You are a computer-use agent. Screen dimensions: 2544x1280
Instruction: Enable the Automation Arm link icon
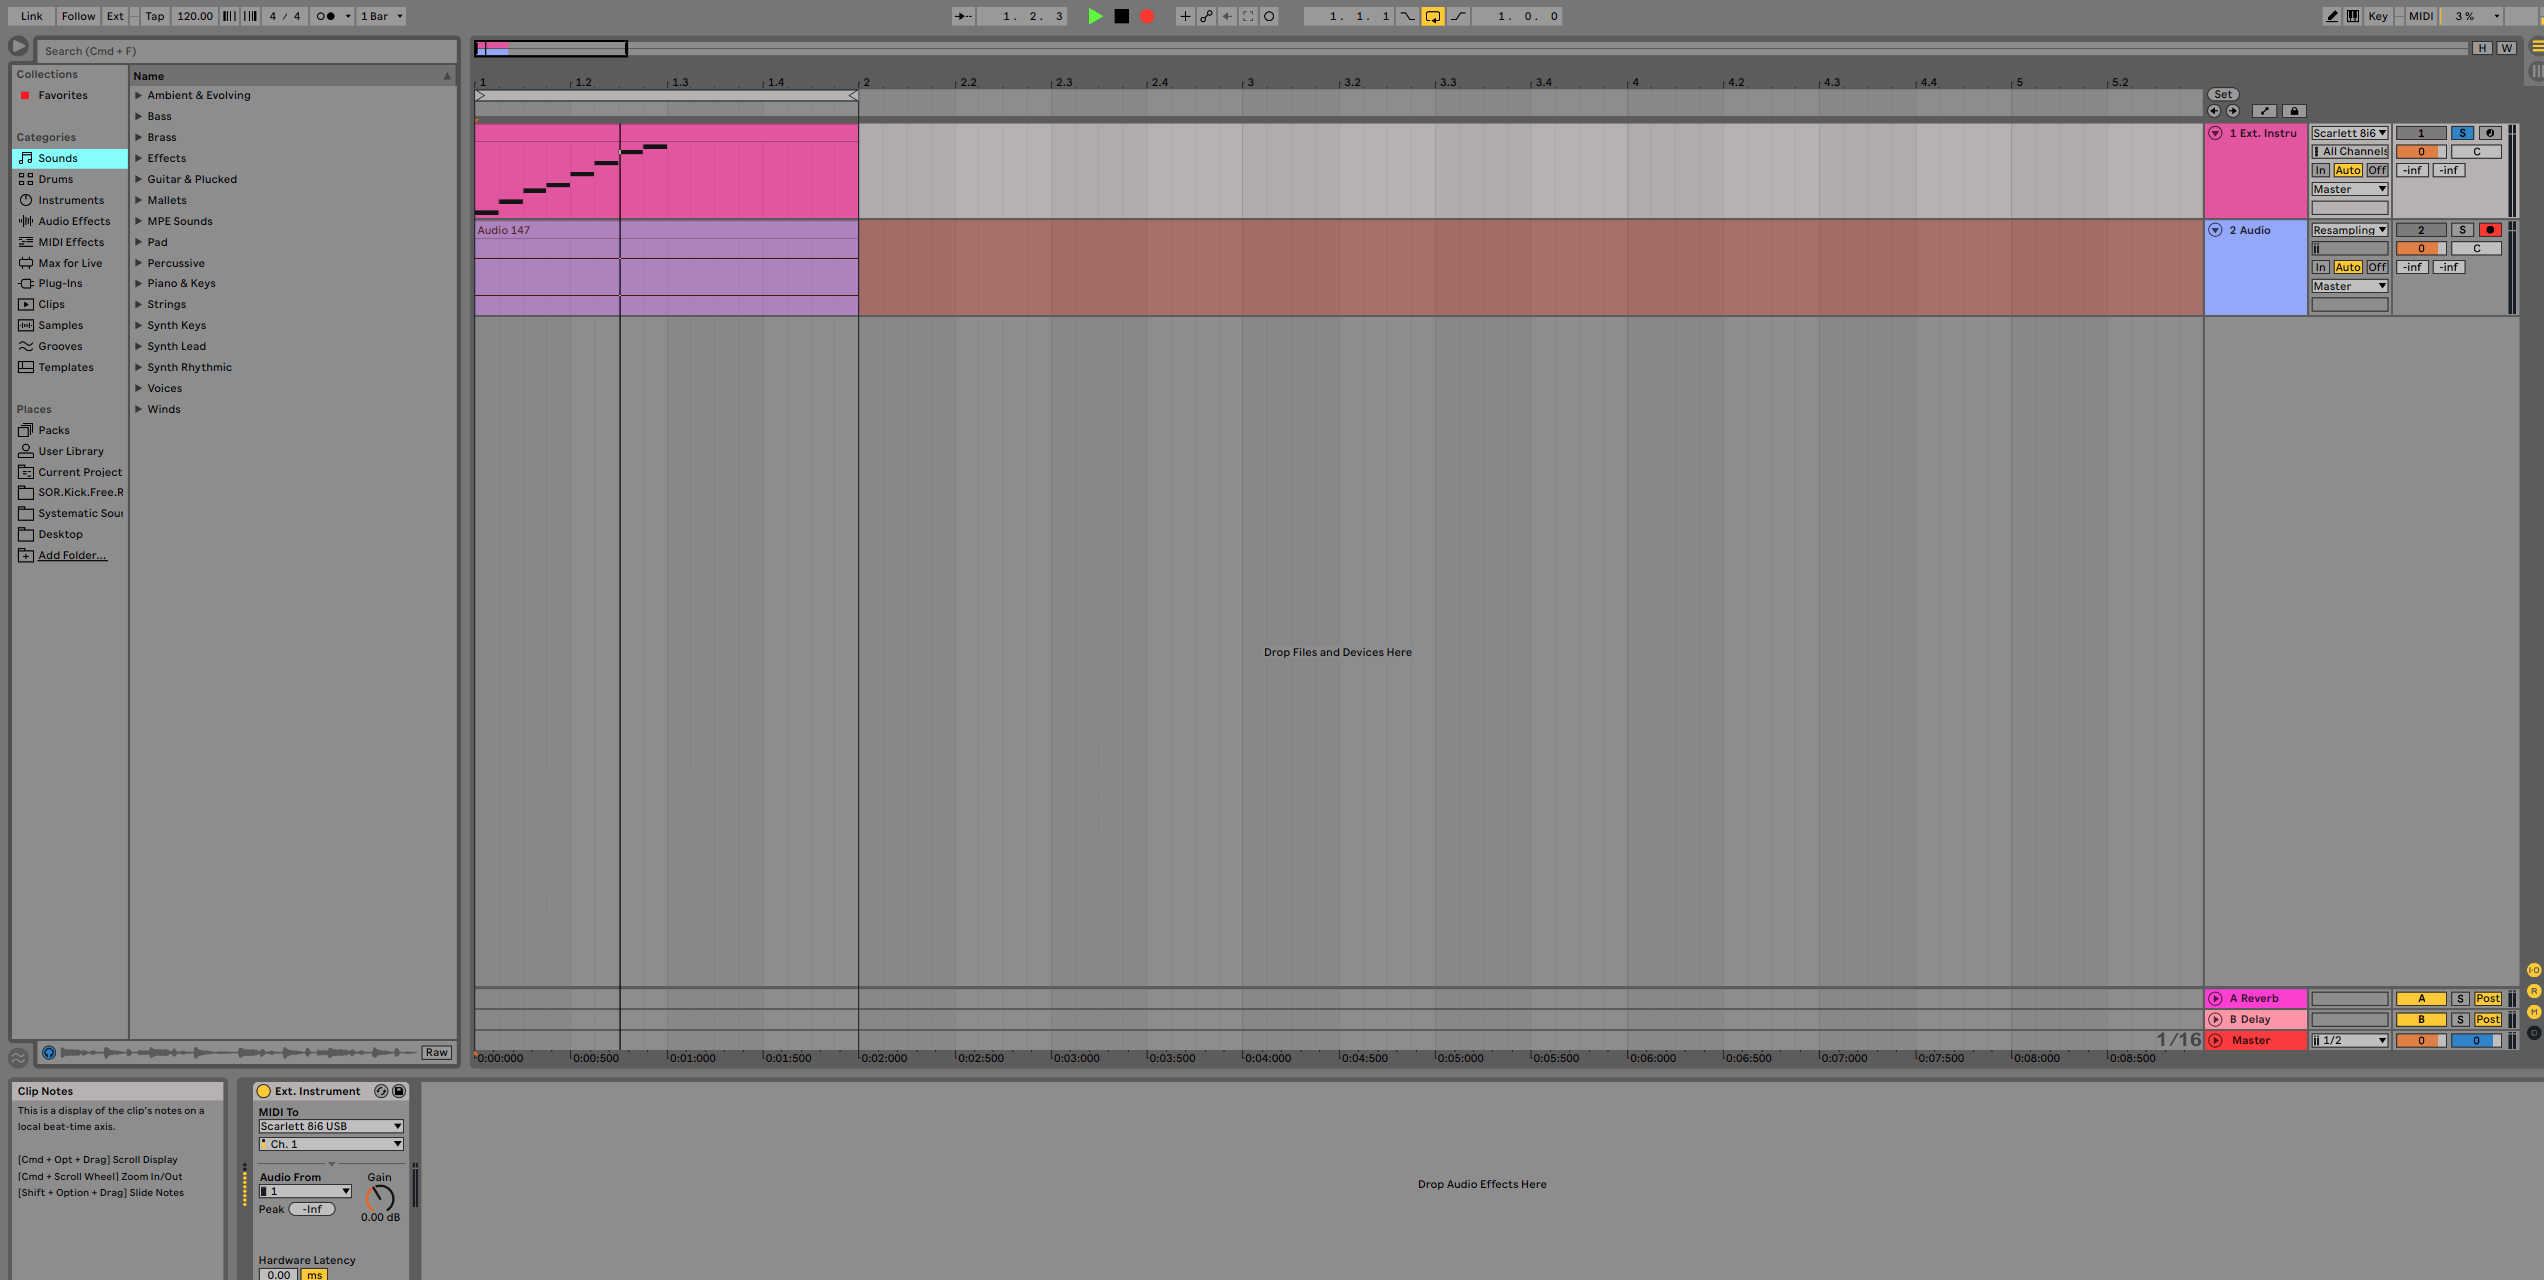1206,16
